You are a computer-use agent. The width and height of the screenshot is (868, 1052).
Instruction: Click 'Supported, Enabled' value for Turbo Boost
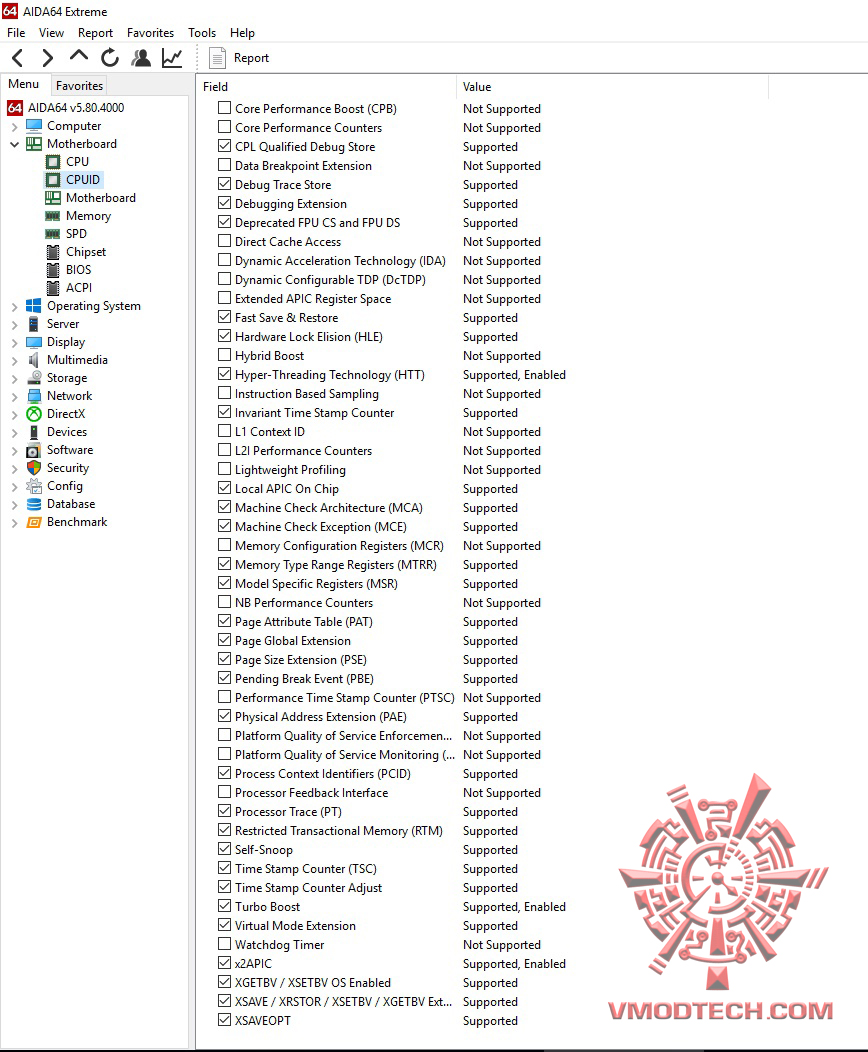(514, 906)
